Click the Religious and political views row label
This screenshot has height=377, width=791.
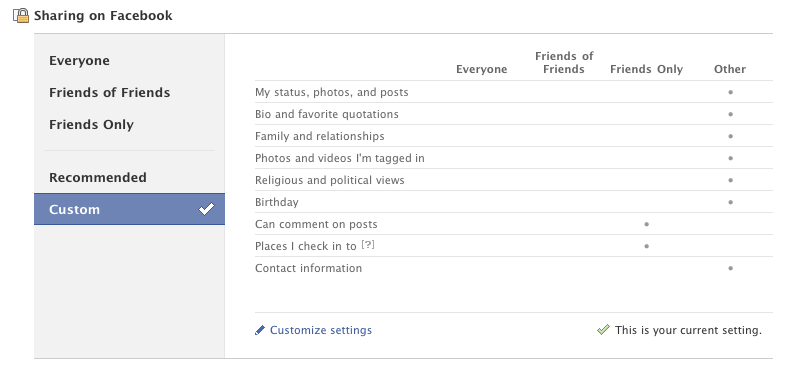(329, 180)
